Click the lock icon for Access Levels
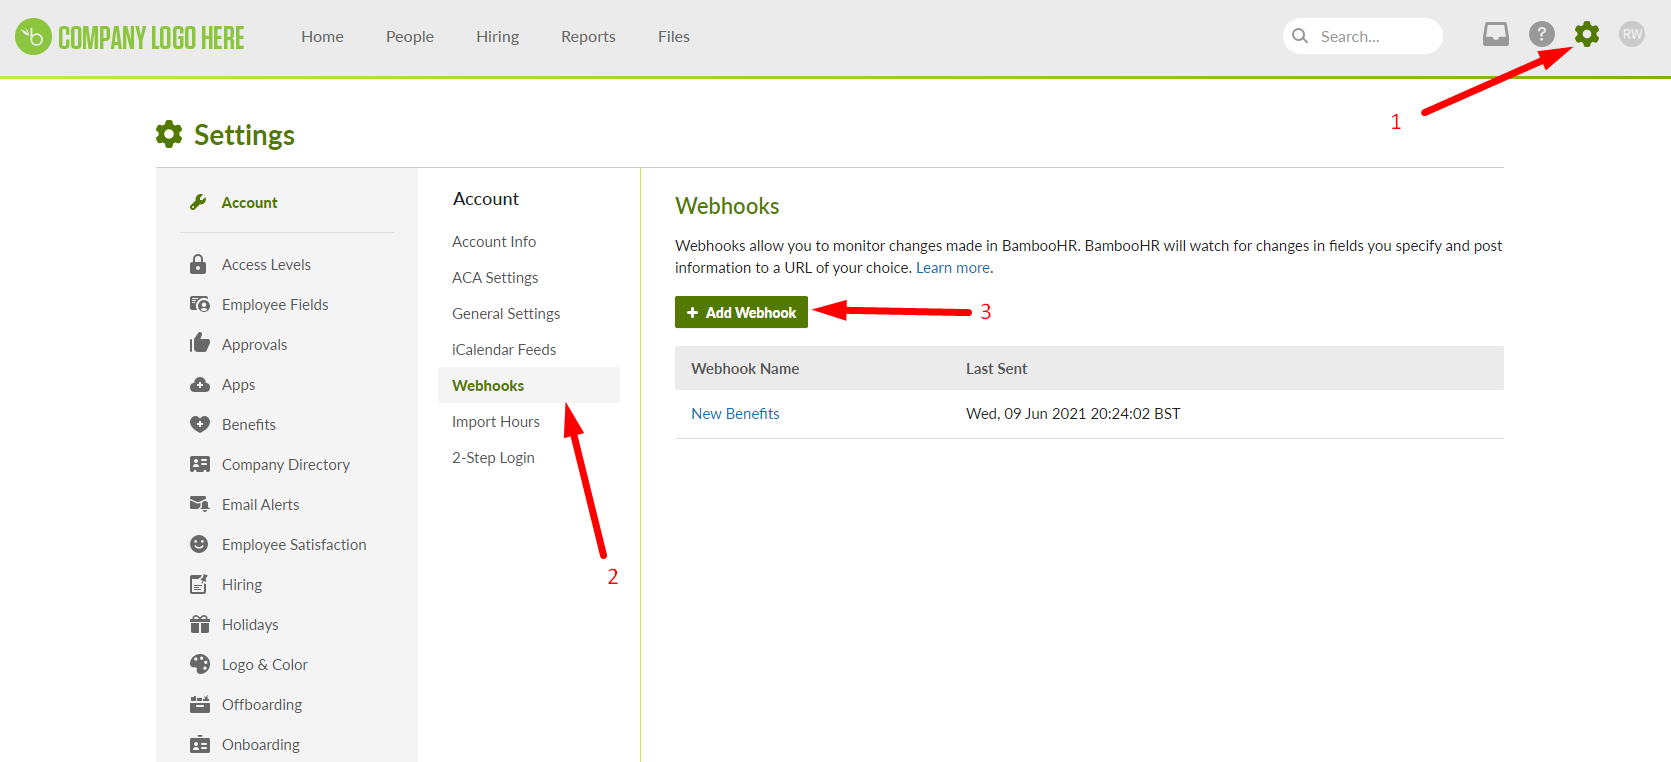The image size is (1671, 762). pyautogui.click(x=198, y=264)
